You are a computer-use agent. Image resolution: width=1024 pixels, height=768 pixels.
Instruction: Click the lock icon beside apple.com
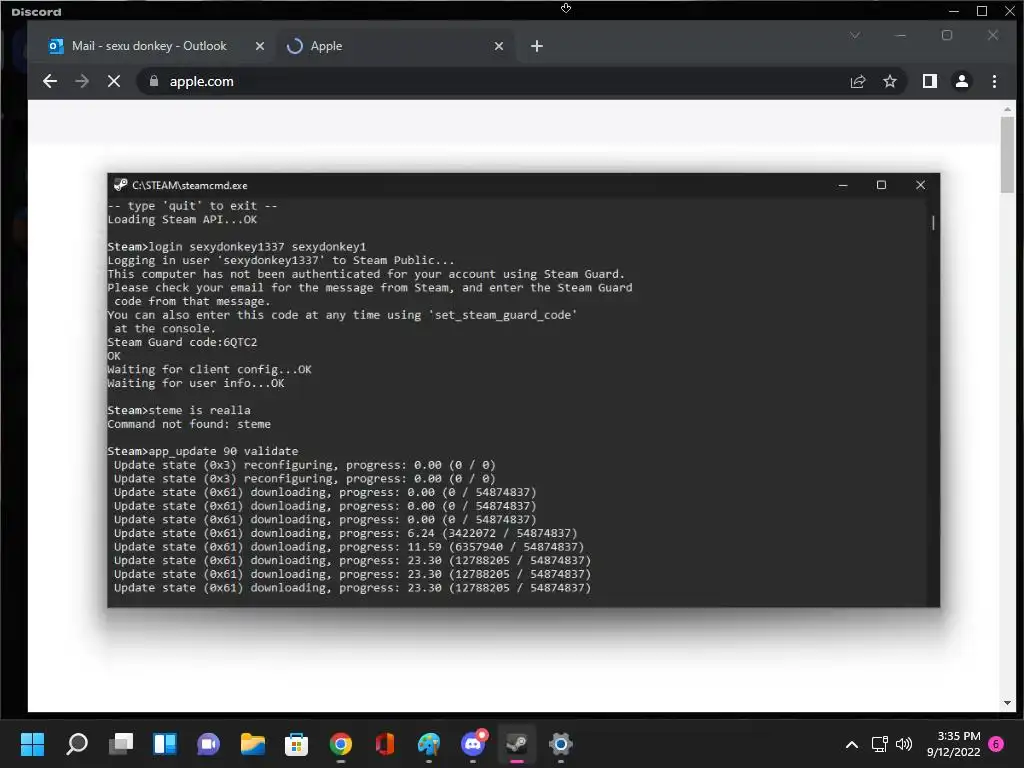(153, 81)
